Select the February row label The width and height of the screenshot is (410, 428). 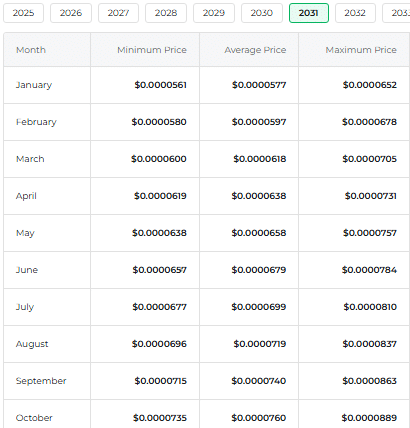[x=36, y=122]
